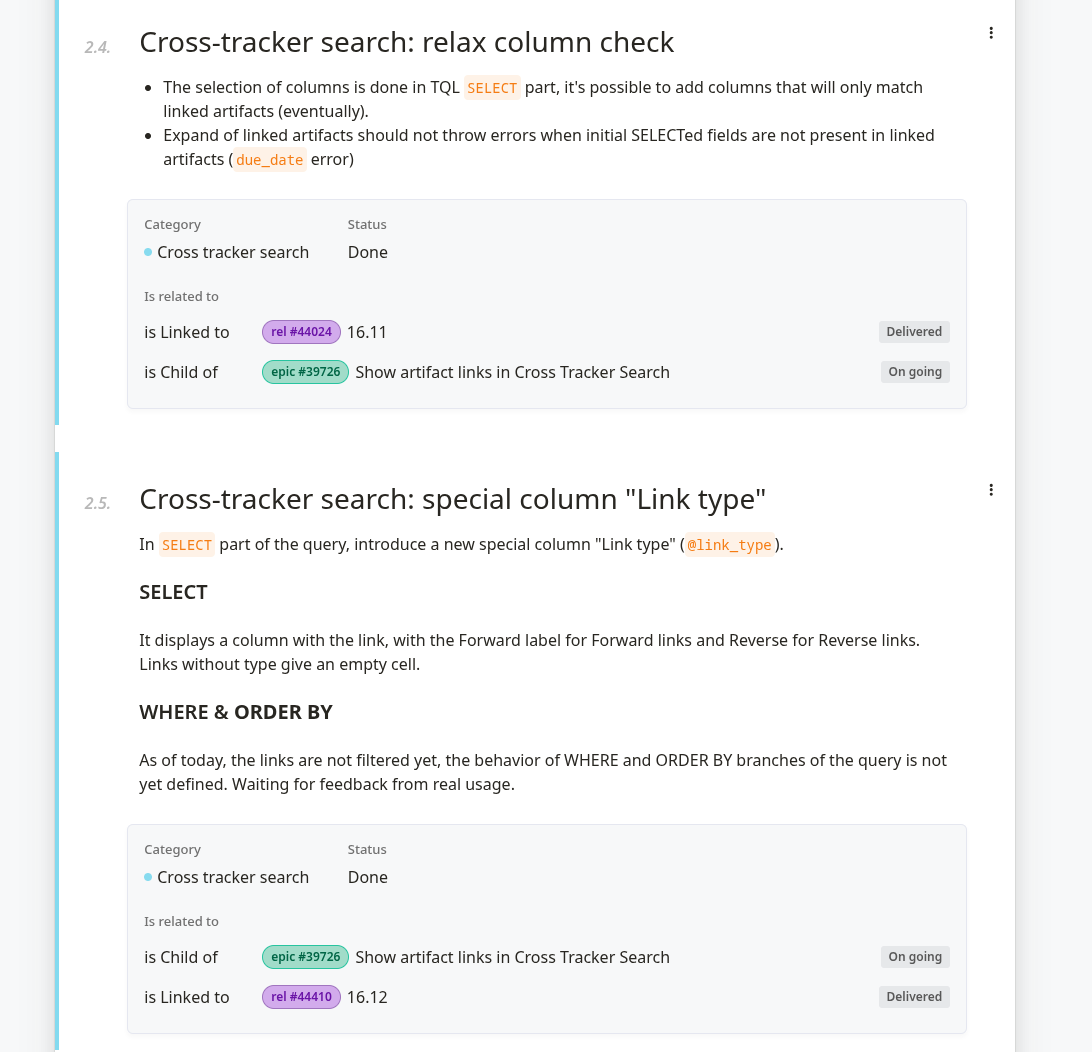This screenshot has height=1052, width=1092.
Task: Click the due_date code snippet
Action: point(270,159)
